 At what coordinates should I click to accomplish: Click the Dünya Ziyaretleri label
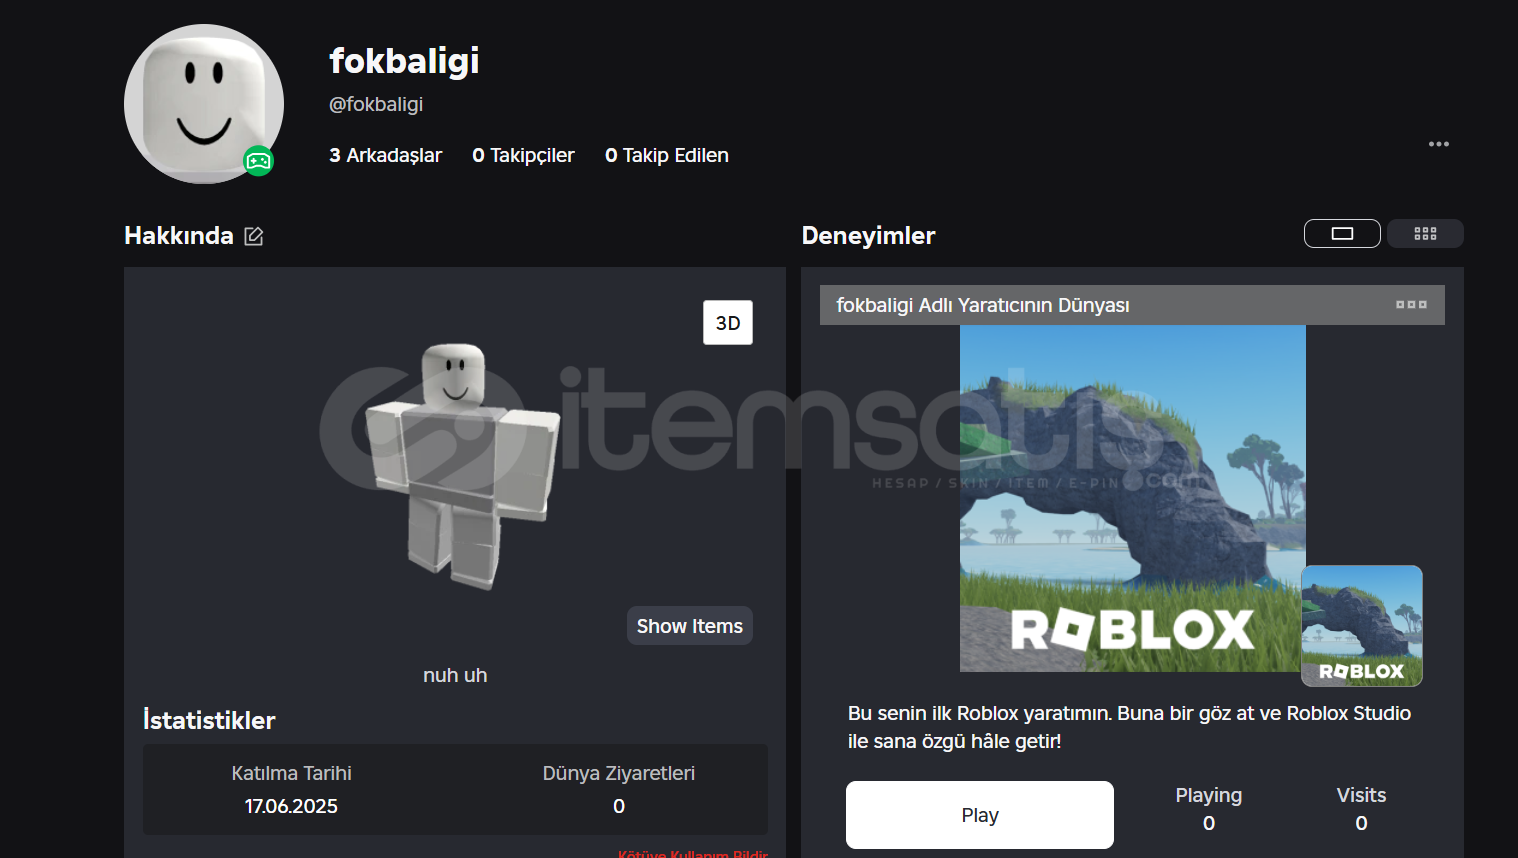coord(619,773)
